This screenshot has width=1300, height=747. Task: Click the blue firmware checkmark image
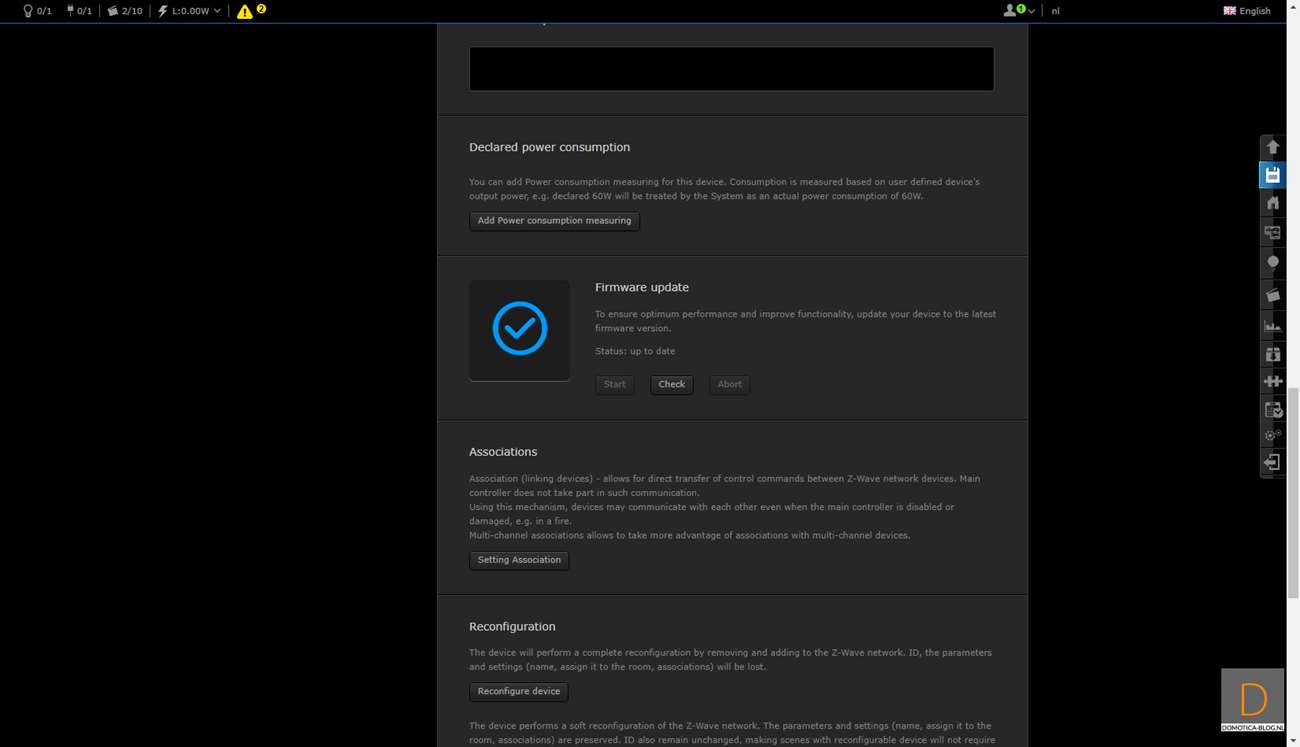tap(519, 329)
